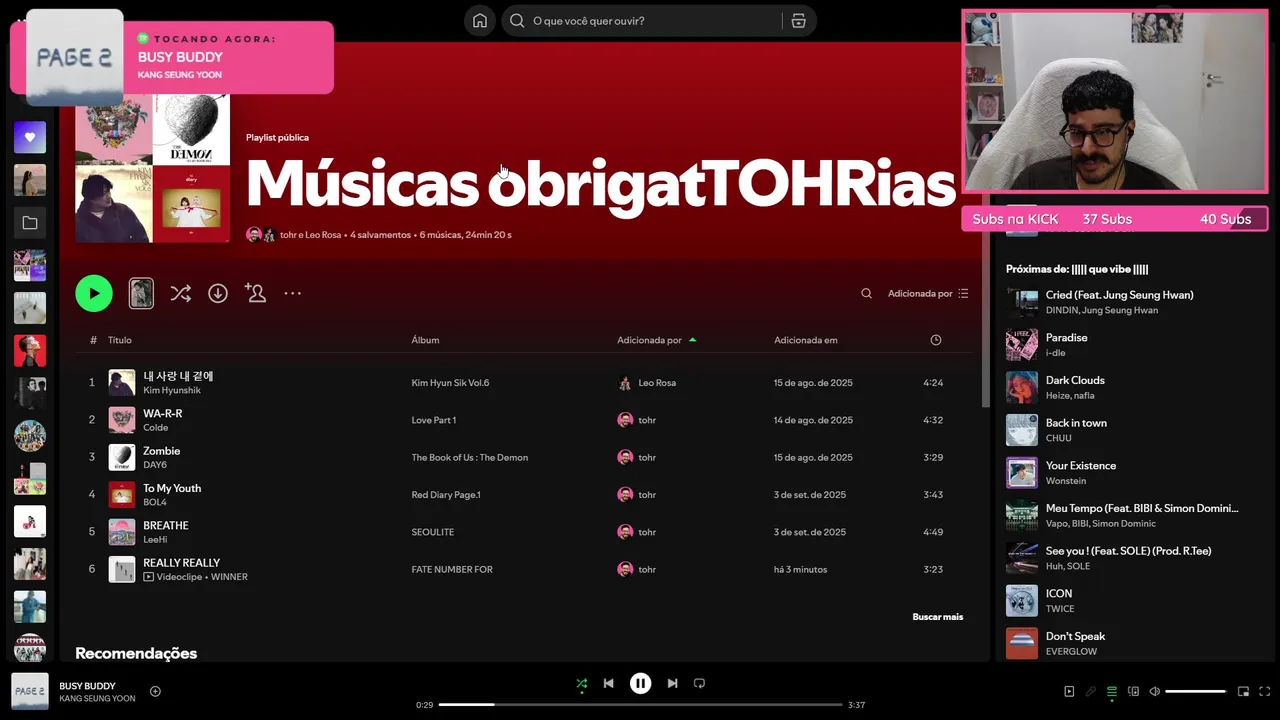Open more options three-dots for the playlist
1280x720 pixels.
click(x=292, y=293)
